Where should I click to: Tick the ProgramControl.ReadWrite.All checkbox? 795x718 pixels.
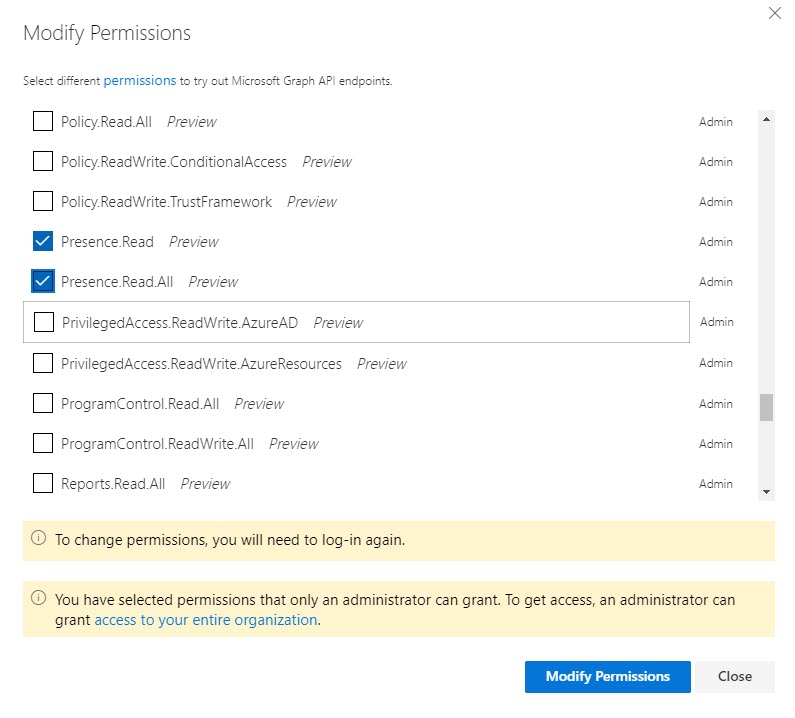[43, 444]
